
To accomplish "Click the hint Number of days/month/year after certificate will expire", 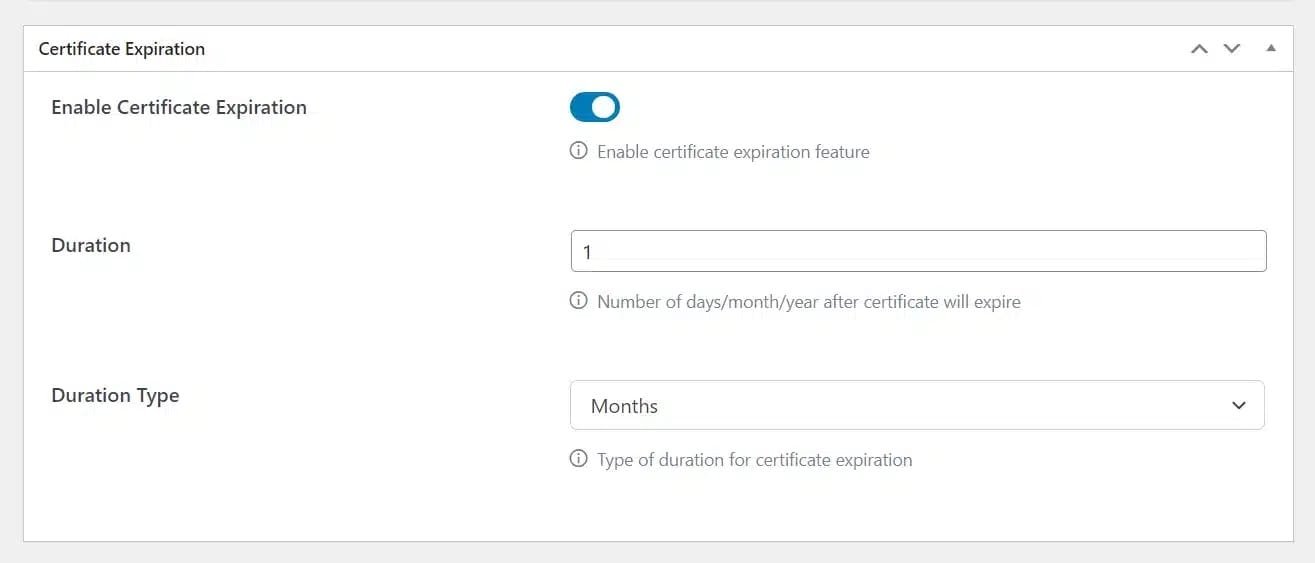I will coord(809,301).
